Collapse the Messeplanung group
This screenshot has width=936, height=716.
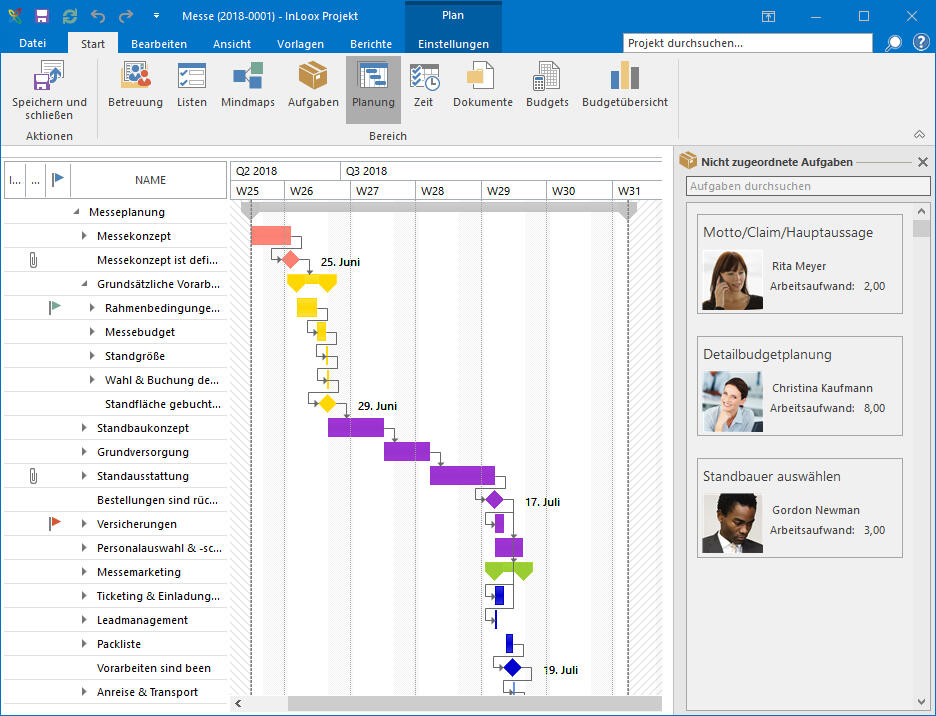tap(77, 212)
